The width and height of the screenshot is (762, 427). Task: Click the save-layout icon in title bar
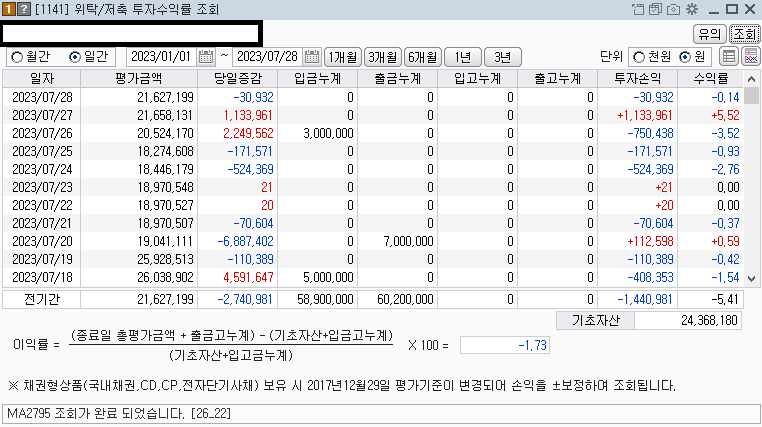656,9
